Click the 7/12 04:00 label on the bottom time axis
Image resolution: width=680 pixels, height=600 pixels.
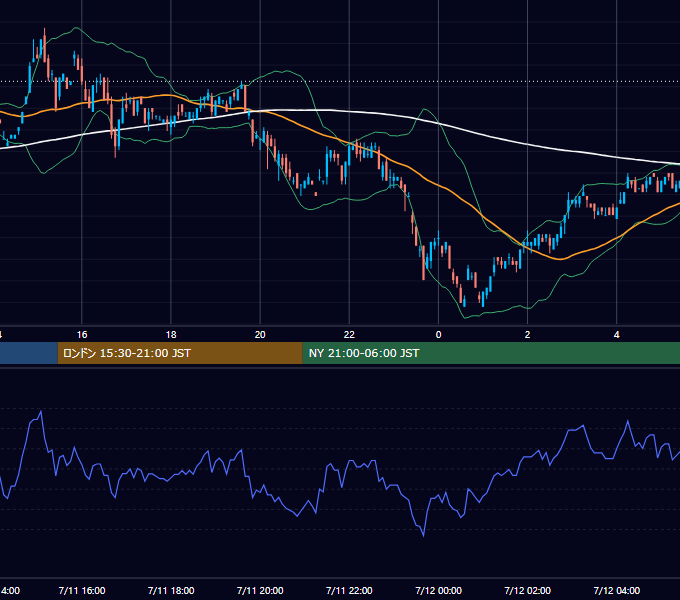pyautogui.click(x=617, y=590)
